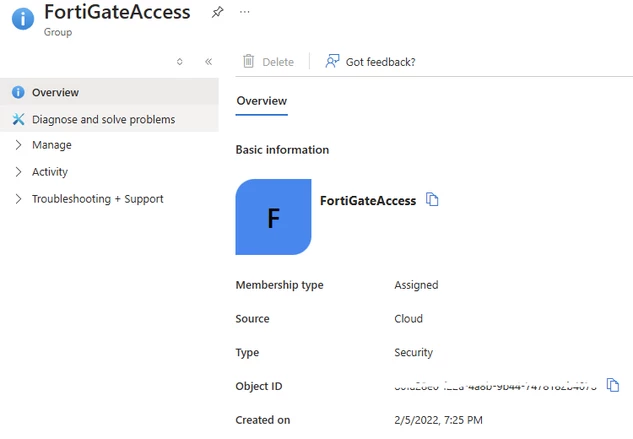This screenshot has height=439, width=633.
Task: Click the Membership type label
Action: (x=279, y=285)
